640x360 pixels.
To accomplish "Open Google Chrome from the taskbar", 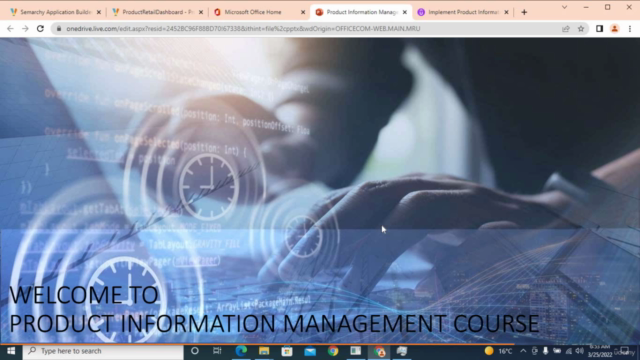I will pos(333,351).
